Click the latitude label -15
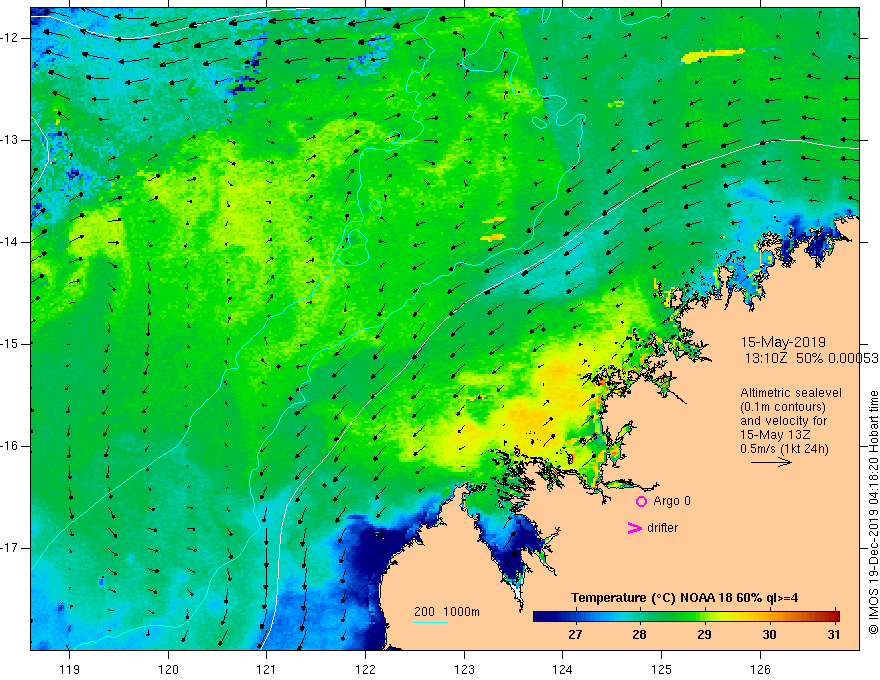The height and width of the screenshot is (680, 880). [x=11, y=344]
